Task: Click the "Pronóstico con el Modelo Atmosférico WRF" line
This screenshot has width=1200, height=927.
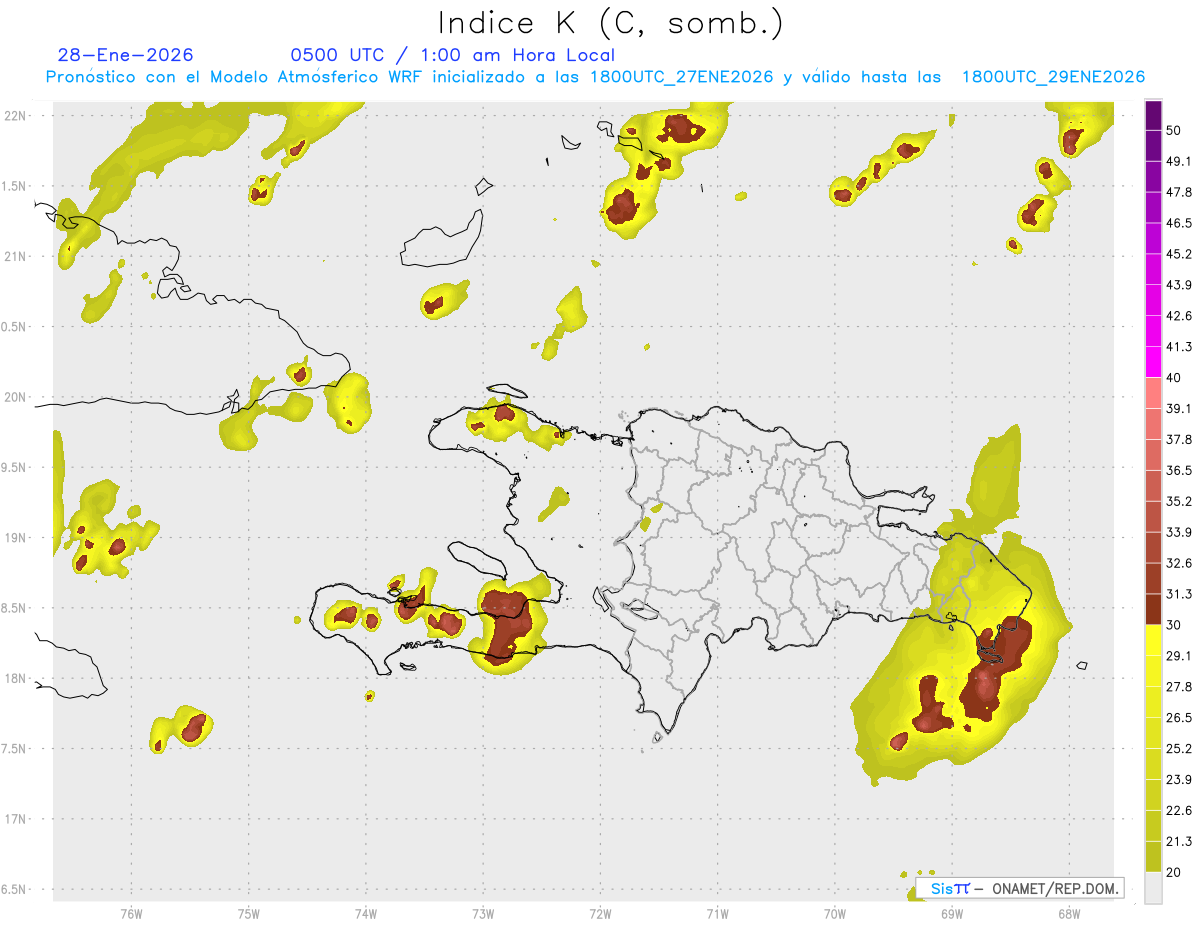Action: (595, 77)
